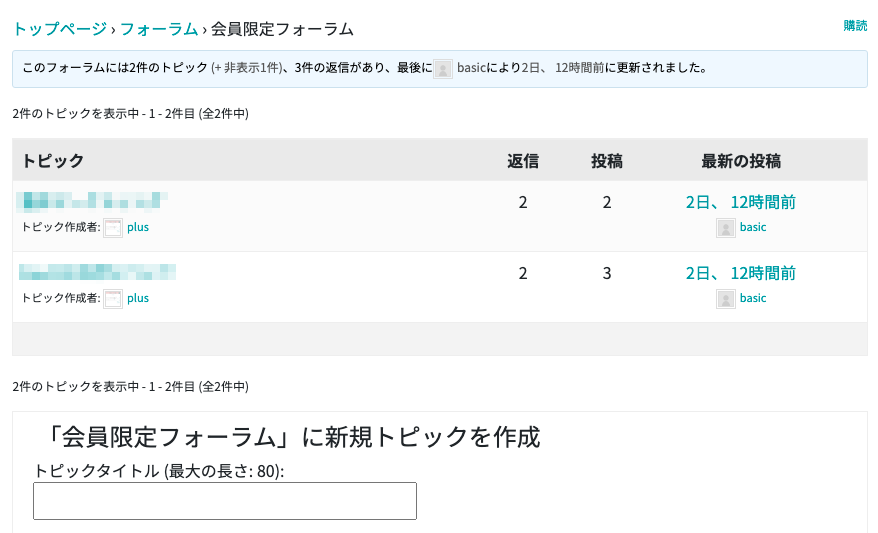Open first topic's latest post time link
Viewport: 878px width, 533px height.
pos(740,202)
